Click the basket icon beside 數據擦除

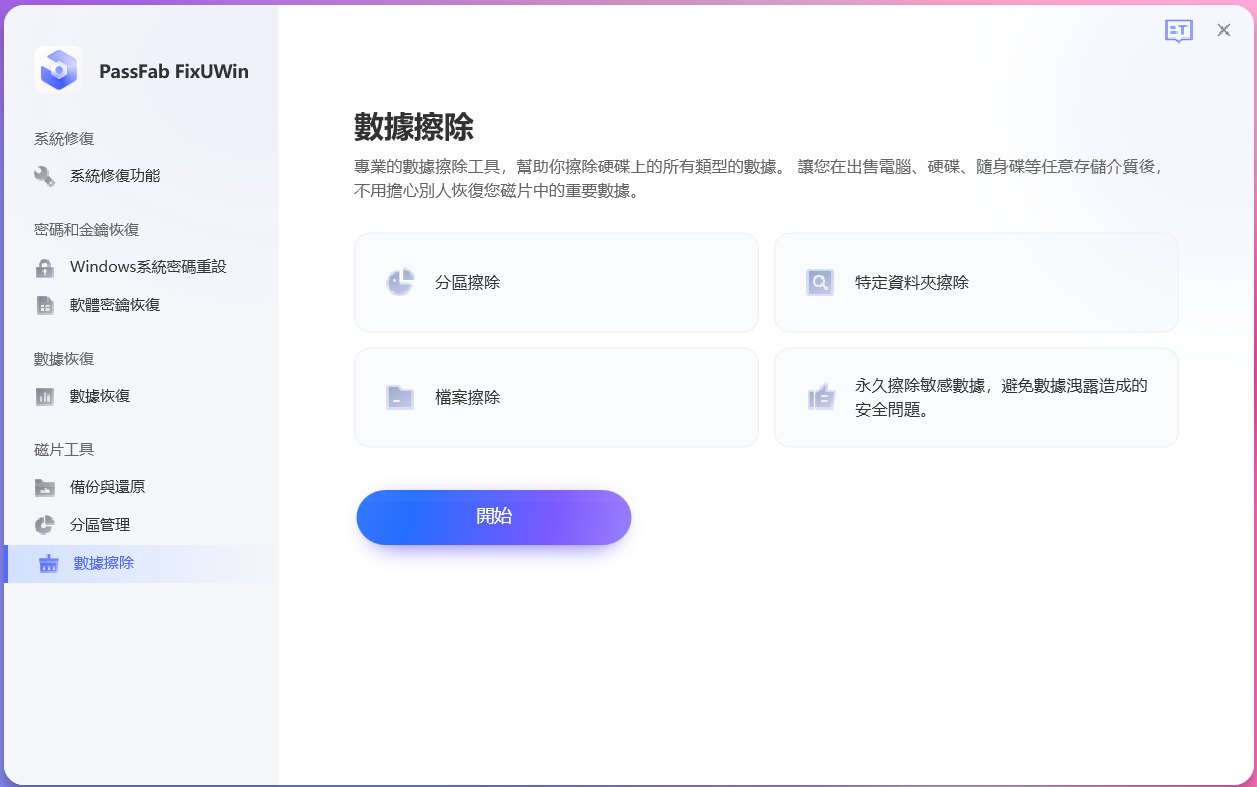(x=48, y=564)
